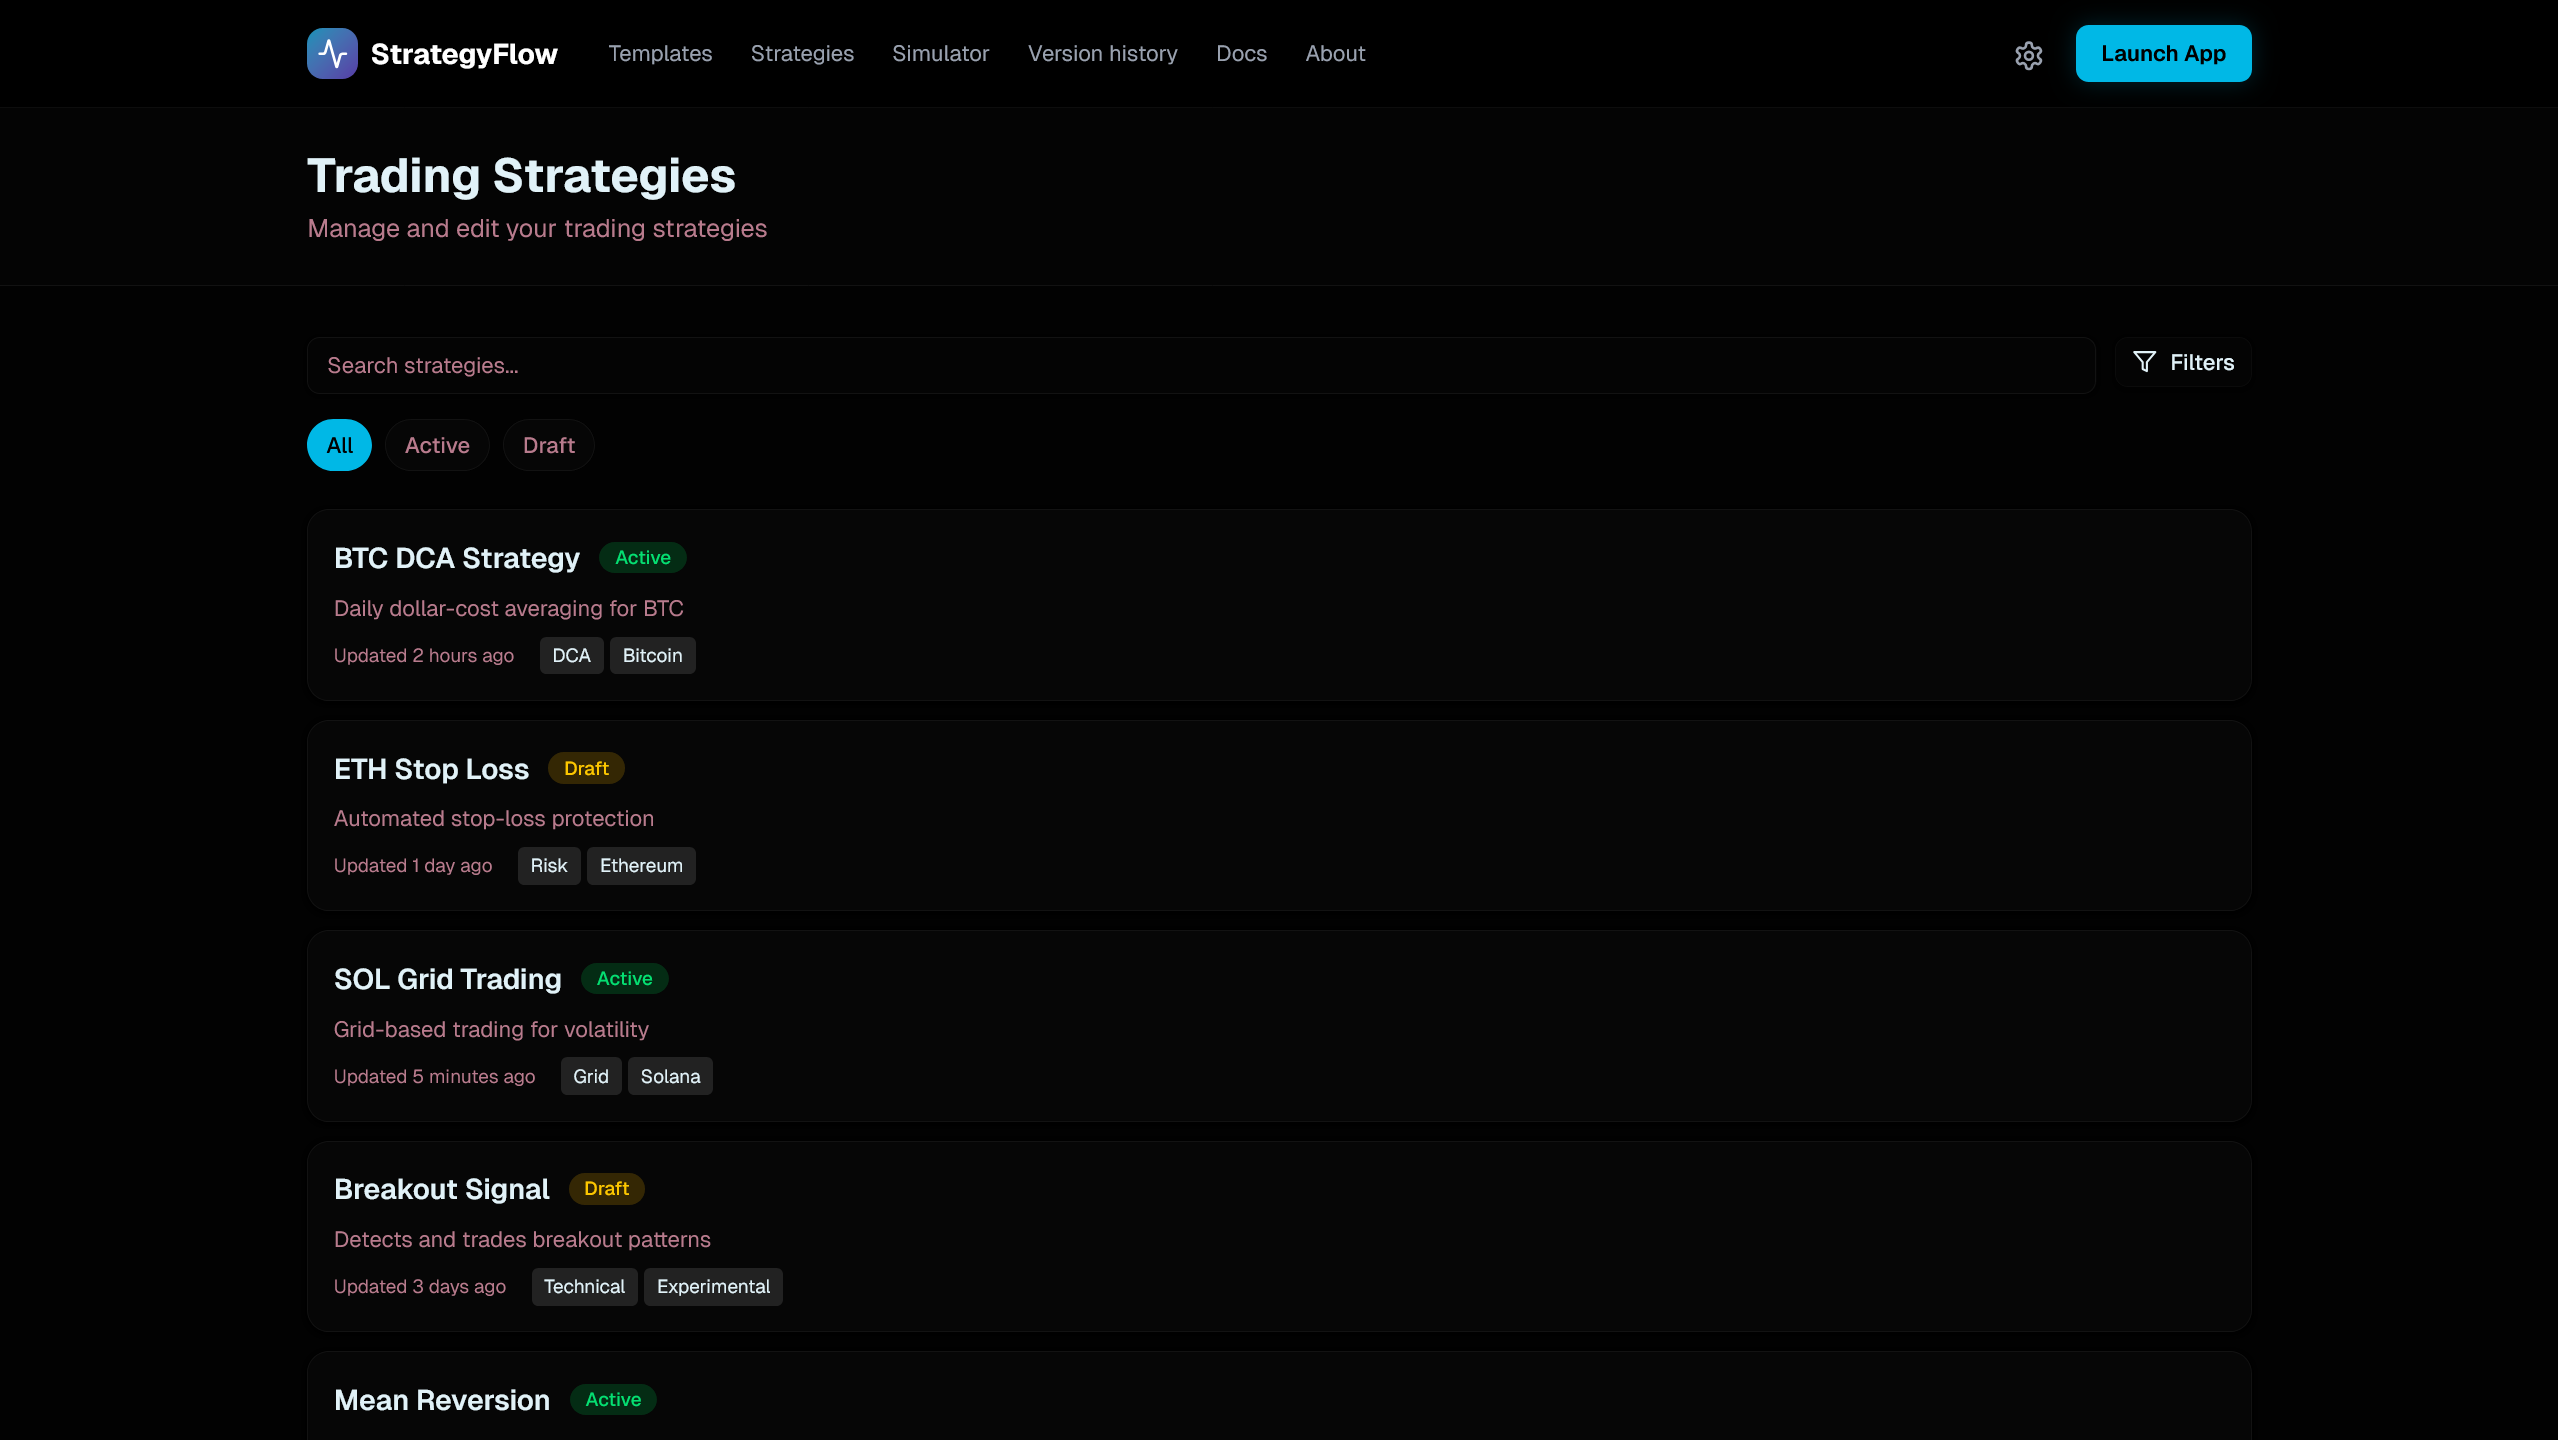
Task: Open the Docs nav link
Action: (x=1241, y=54)
